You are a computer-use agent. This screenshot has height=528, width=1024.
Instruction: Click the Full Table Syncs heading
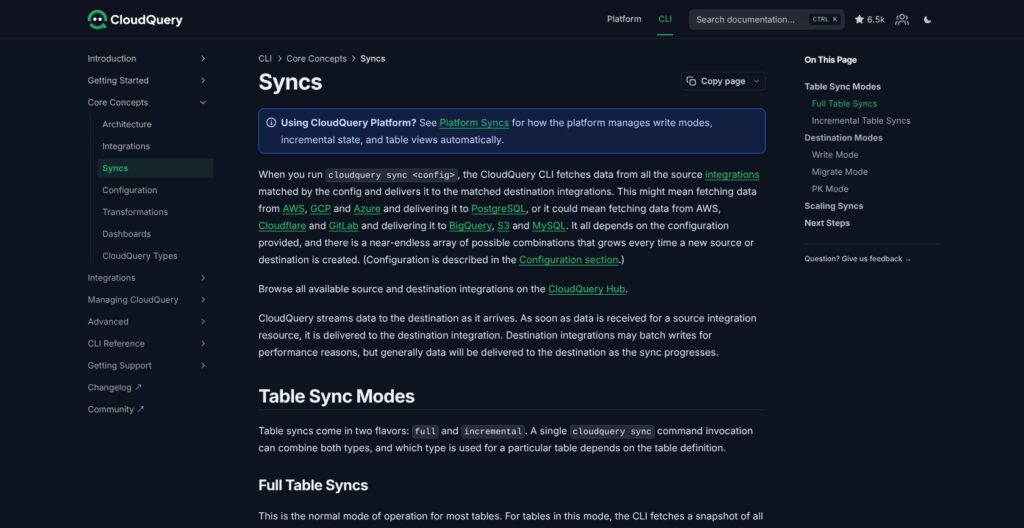[x=313, y=485]
